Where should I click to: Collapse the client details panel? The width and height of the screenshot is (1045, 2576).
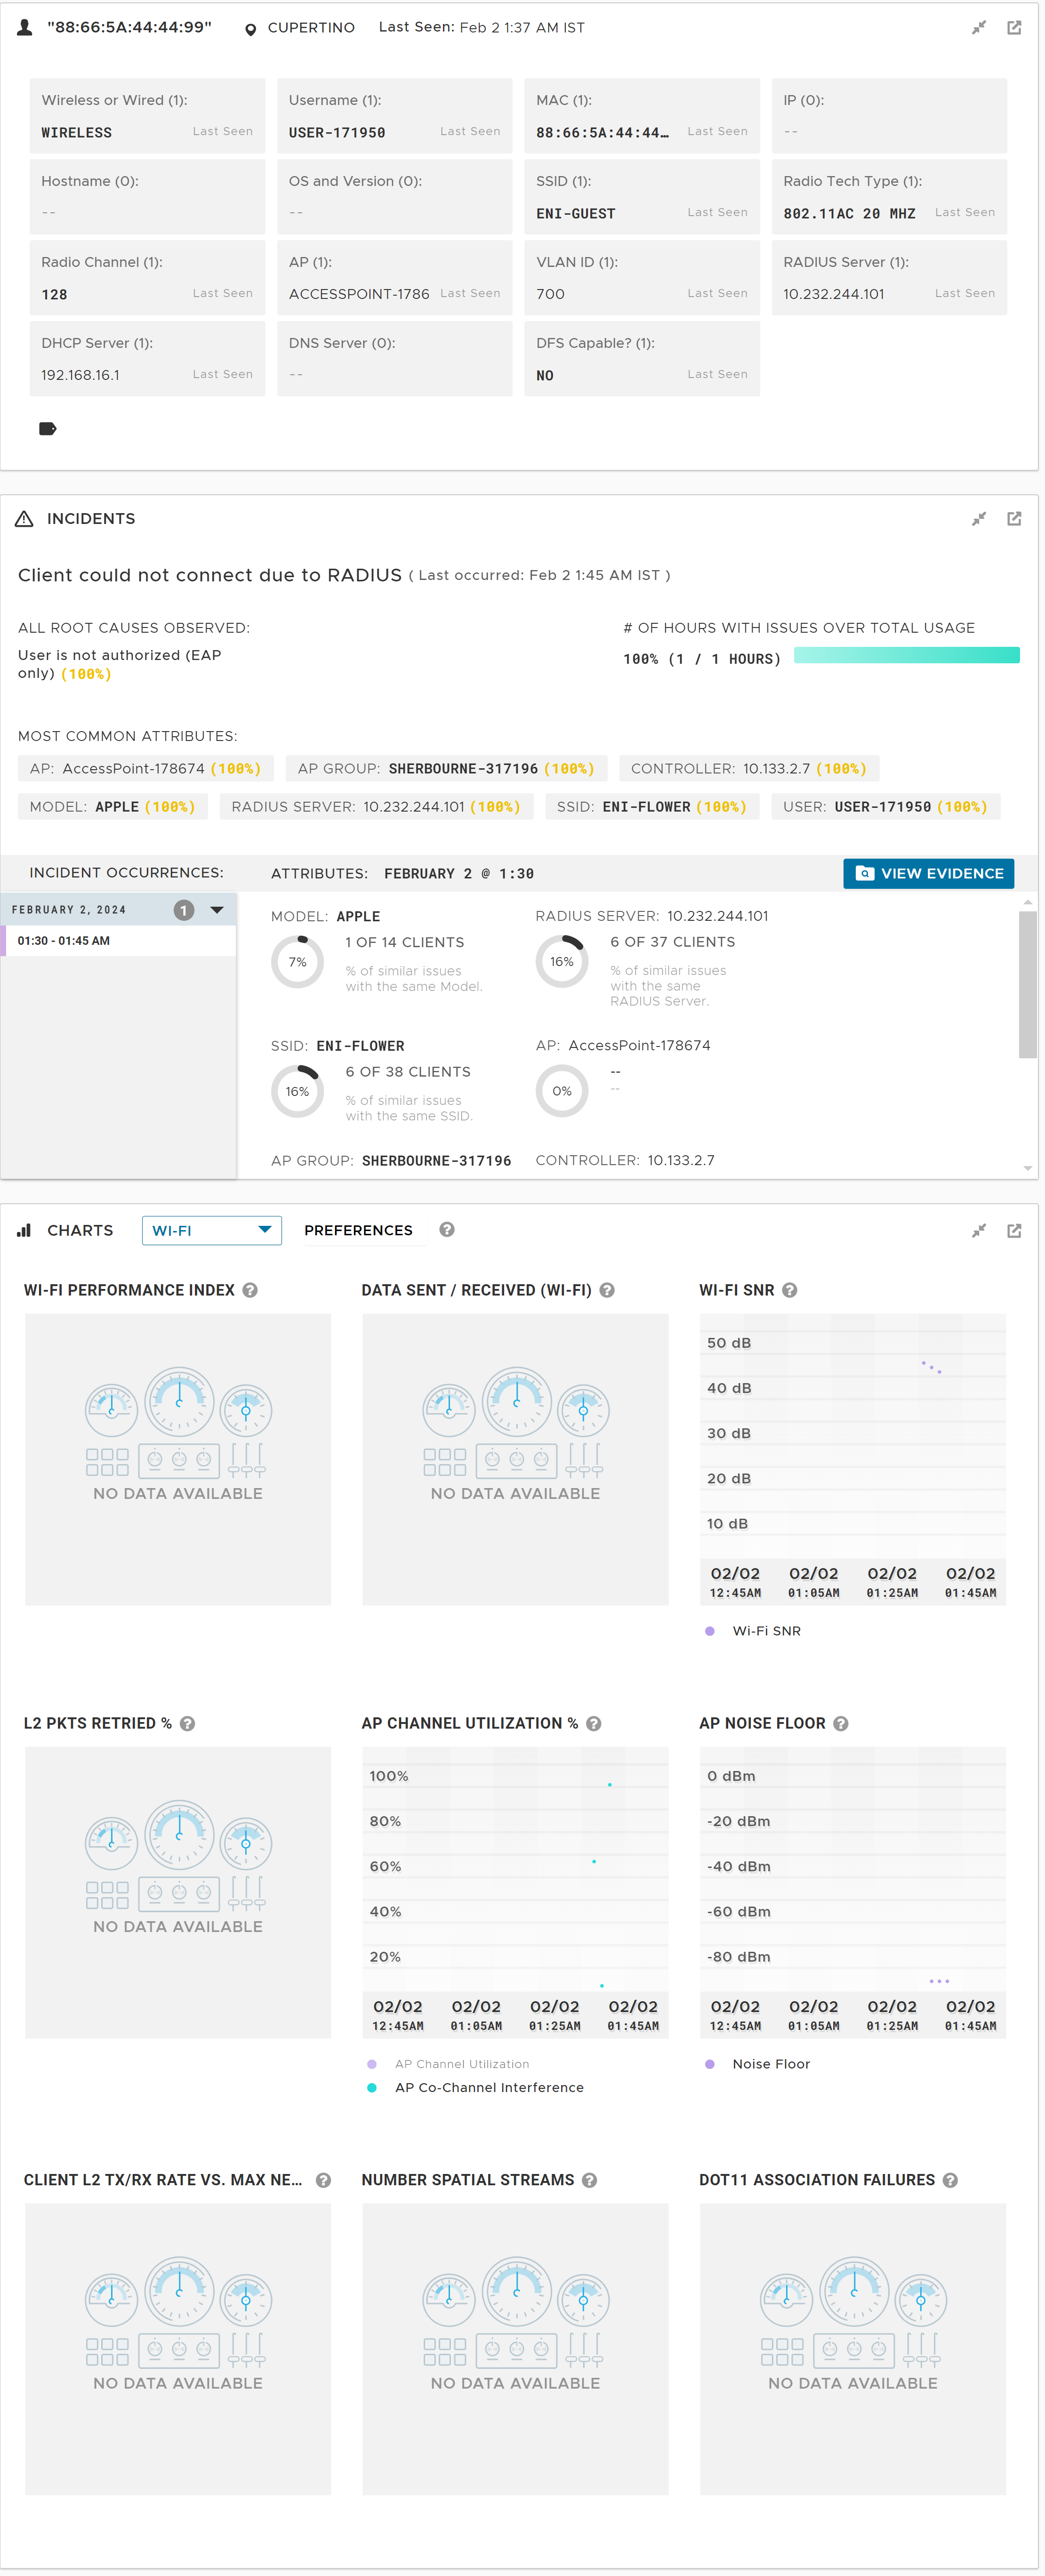click(x=978, y=28)
